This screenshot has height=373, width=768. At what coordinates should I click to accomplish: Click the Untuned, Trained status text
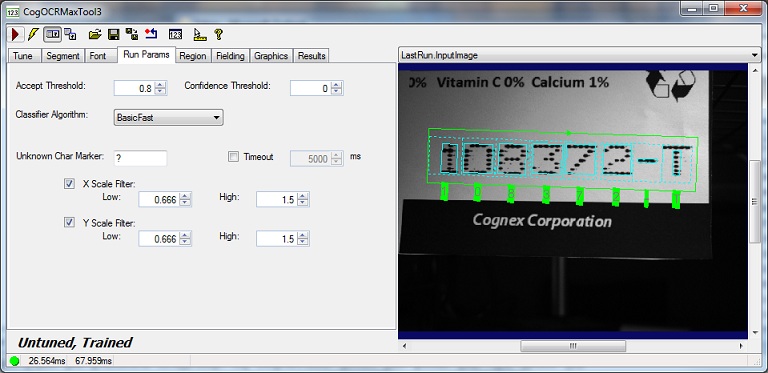tap(75, 343)
